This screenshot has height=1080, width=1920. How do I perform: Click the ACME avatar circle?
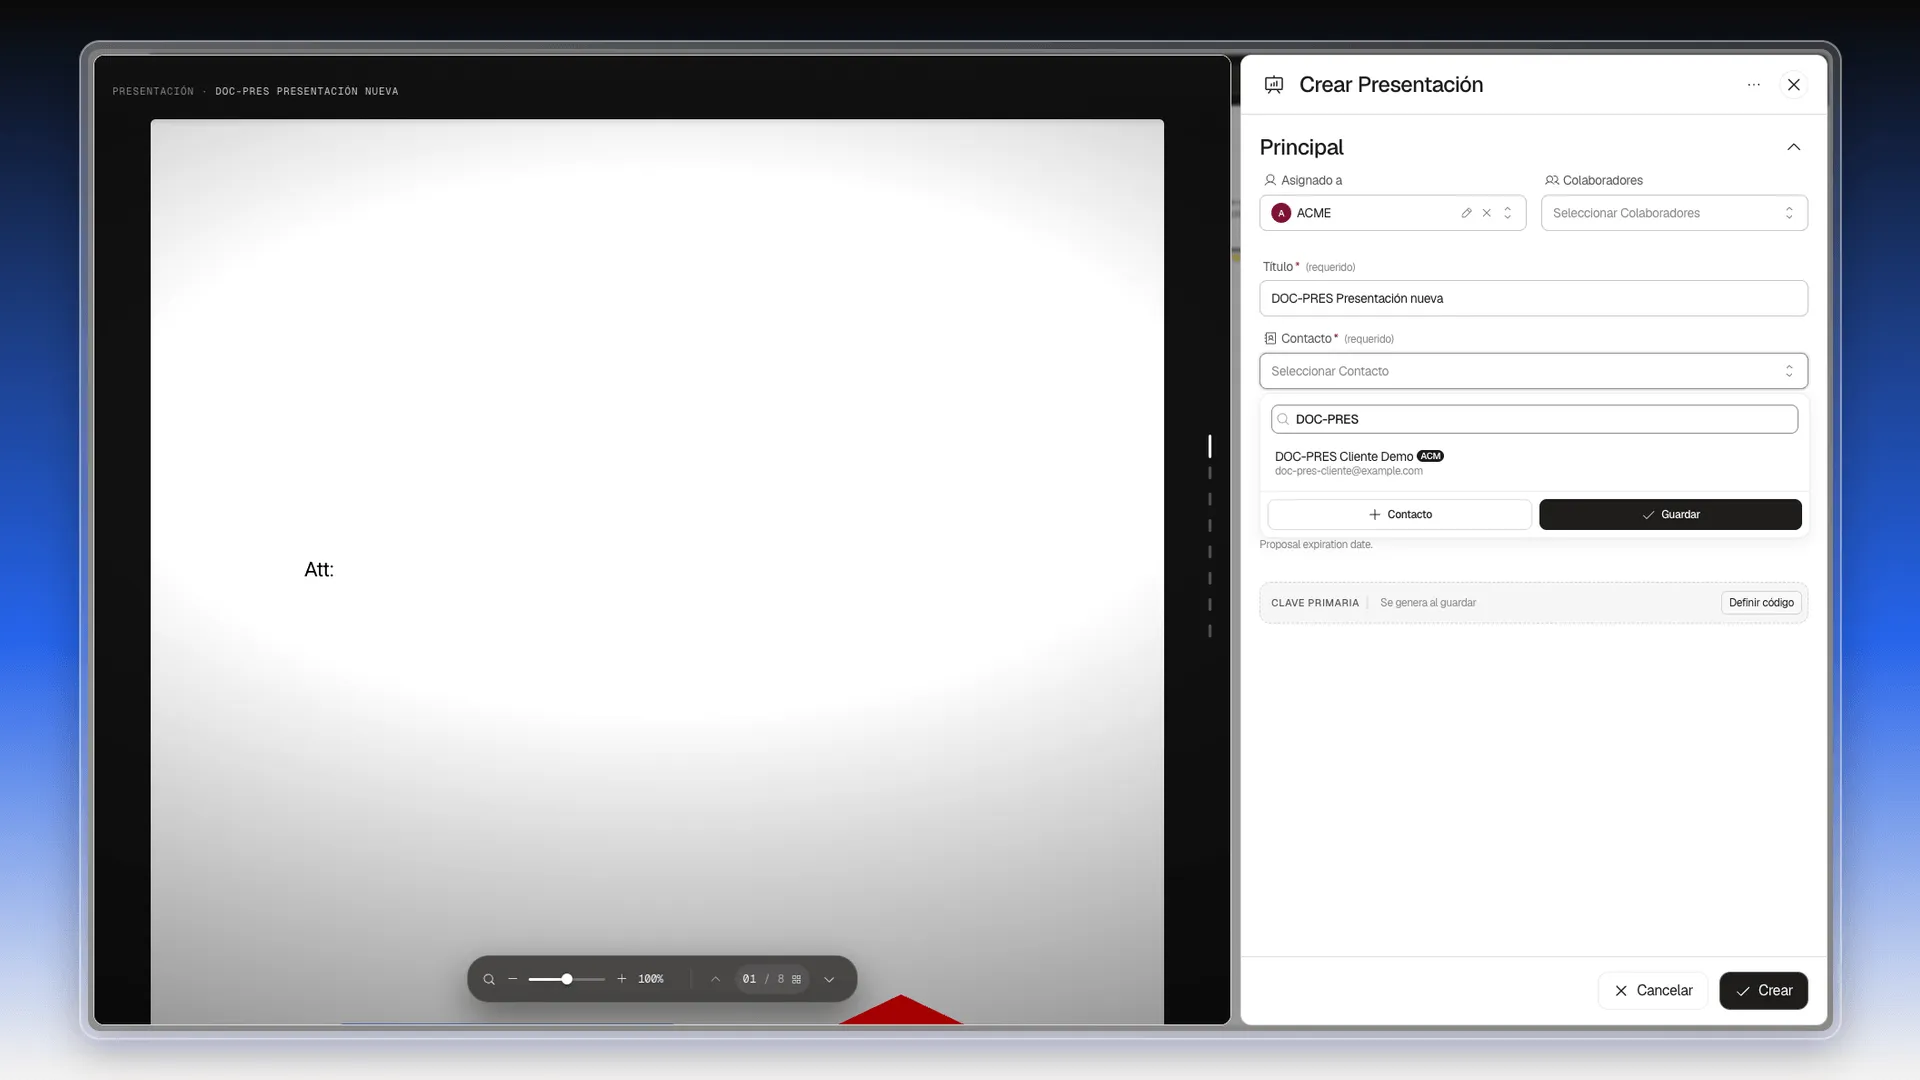(x=1281, y=213)
